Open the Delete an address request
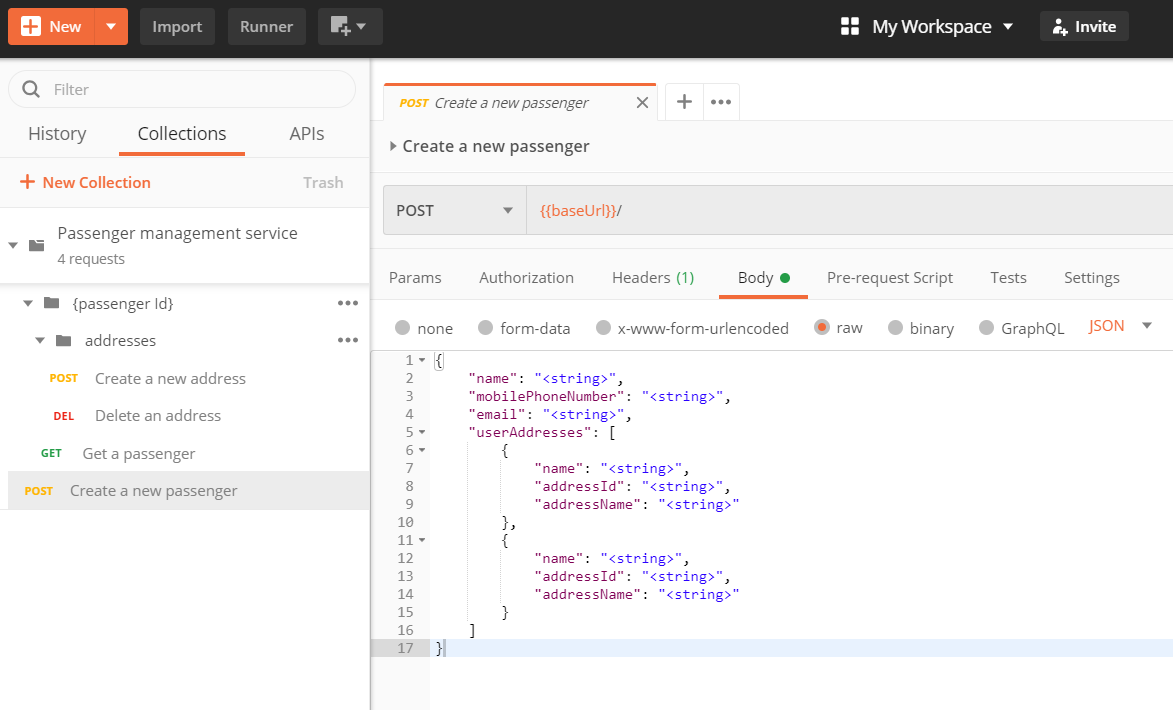This screenshot has height=710, width=1173. [158, 416]
